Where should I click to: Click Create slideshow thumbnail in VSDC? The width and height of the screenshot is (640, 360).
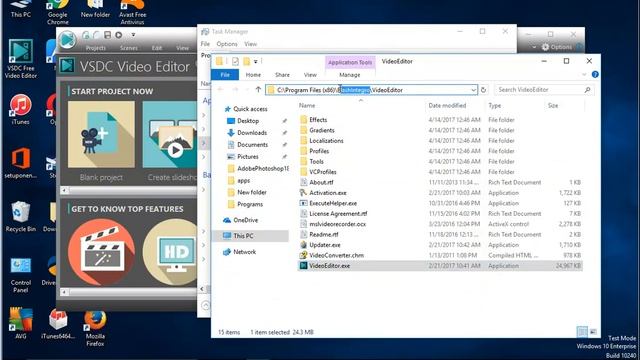click(x=170, y=135)
